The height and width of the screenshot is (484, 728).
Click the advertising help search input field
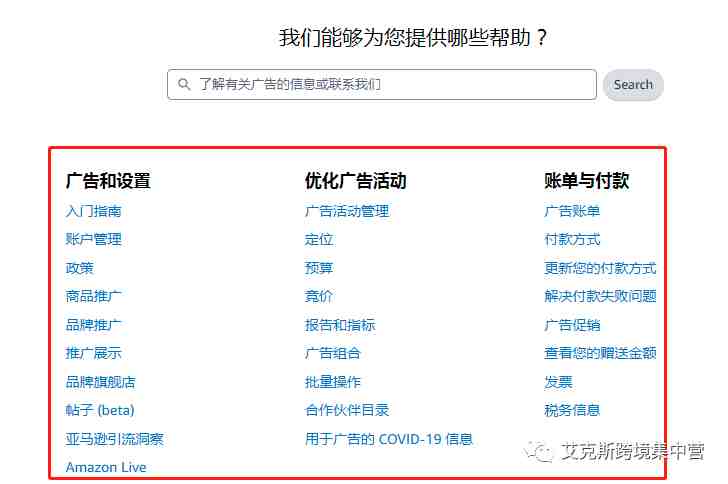pos(382,85)
